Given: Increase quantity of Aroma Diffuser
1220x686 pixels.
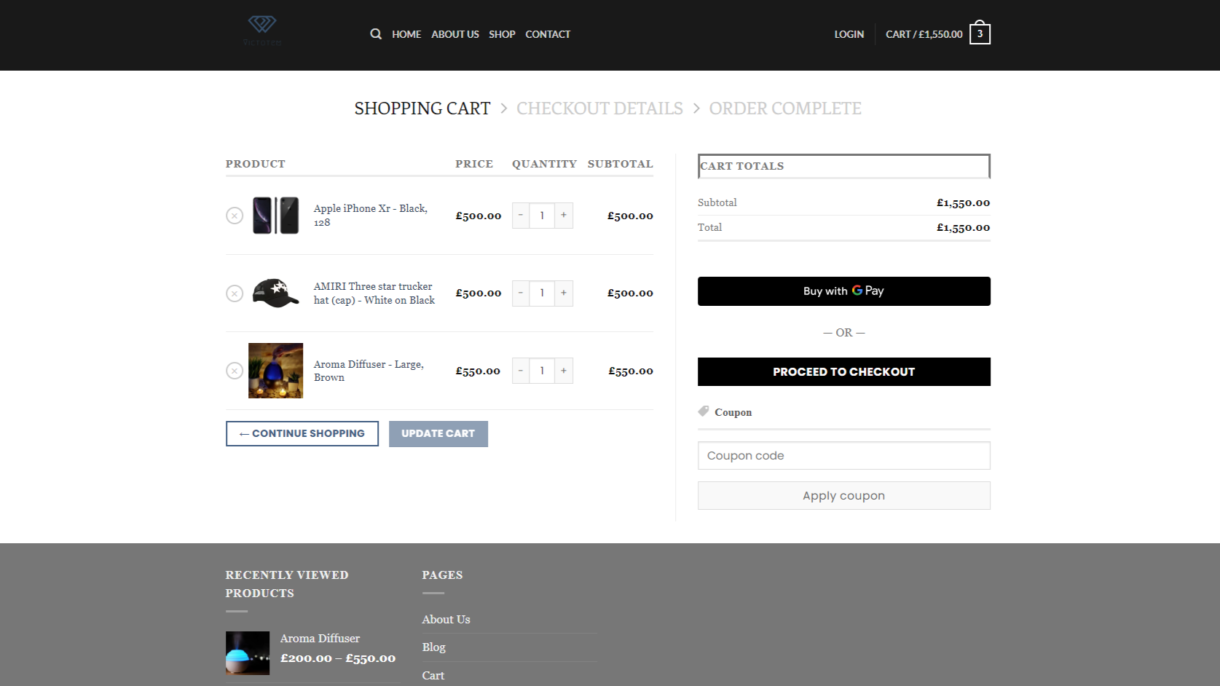Looking at the screenshot, I should tap(564, 370).
